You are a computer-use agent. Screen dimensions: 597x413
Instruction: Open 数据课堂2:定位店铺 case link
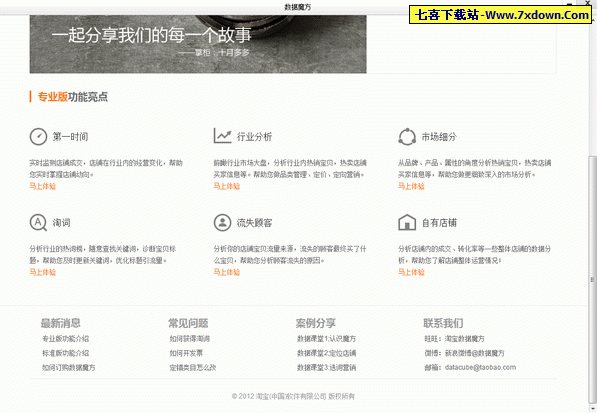click(326, 353)
